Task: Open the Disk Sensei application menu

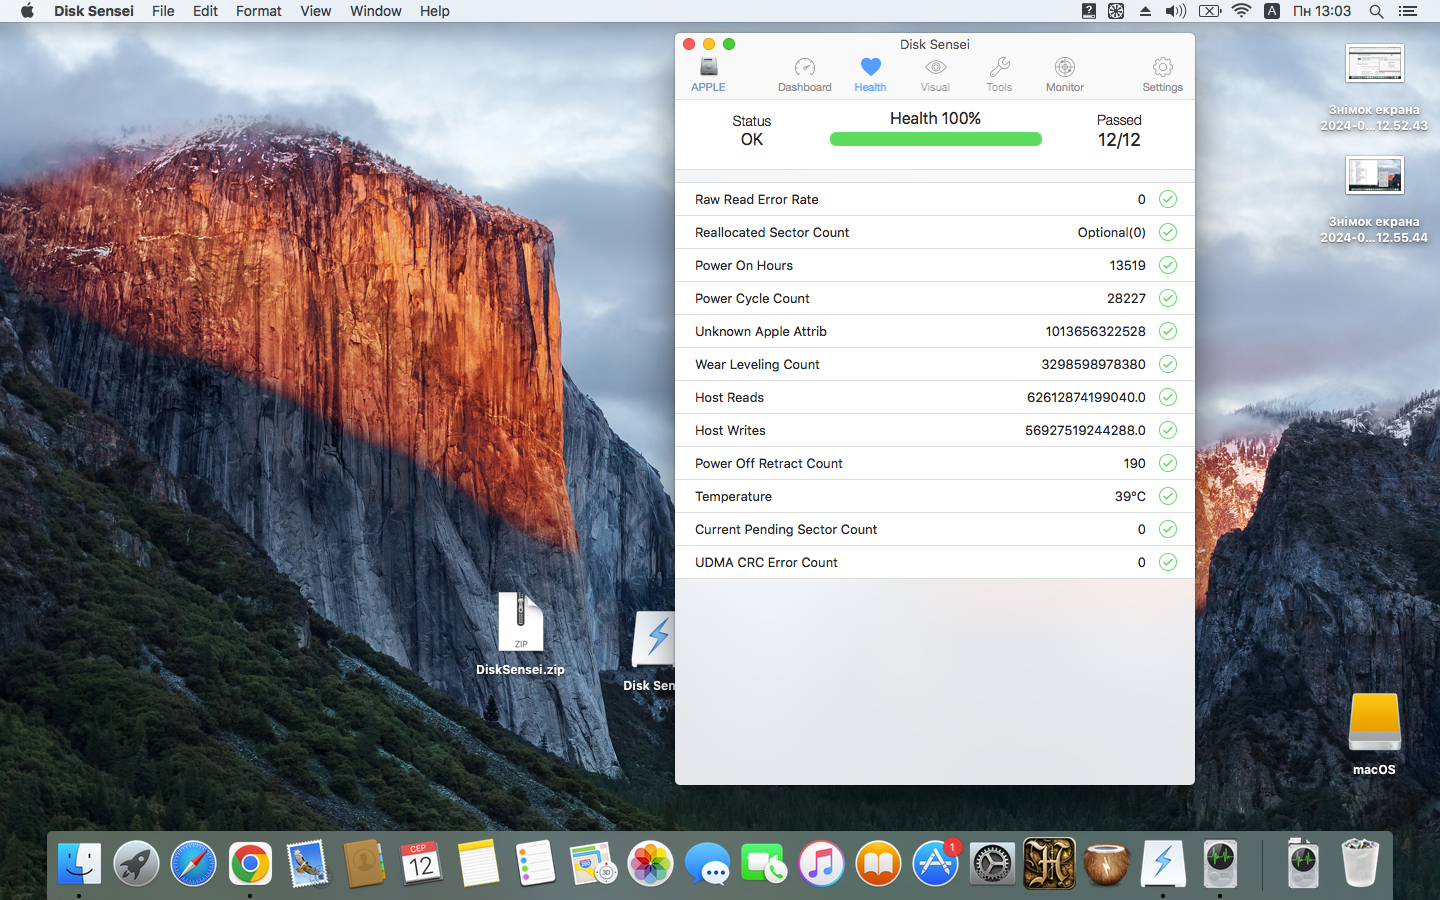Action: click(x=94, y=11)
